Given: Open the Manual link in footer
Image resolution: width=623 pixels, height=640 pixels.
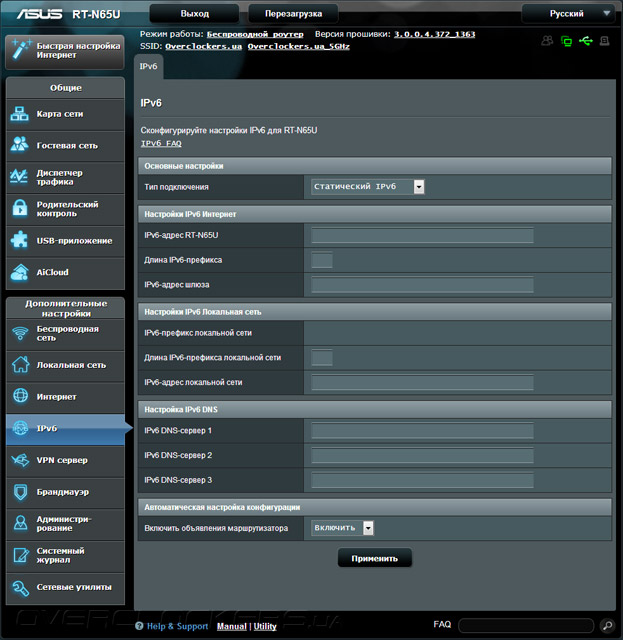Looking at the screenshot, I should (231, 626).
